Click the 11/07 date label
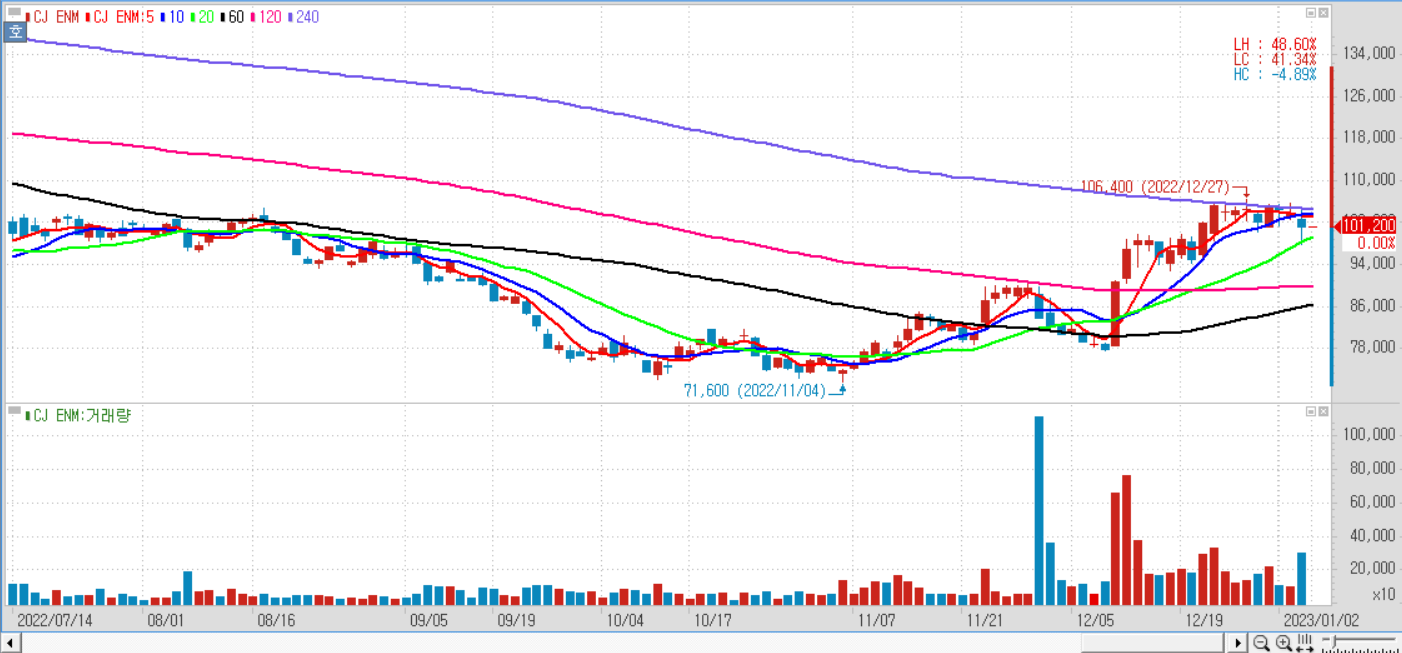 (876, 620)
